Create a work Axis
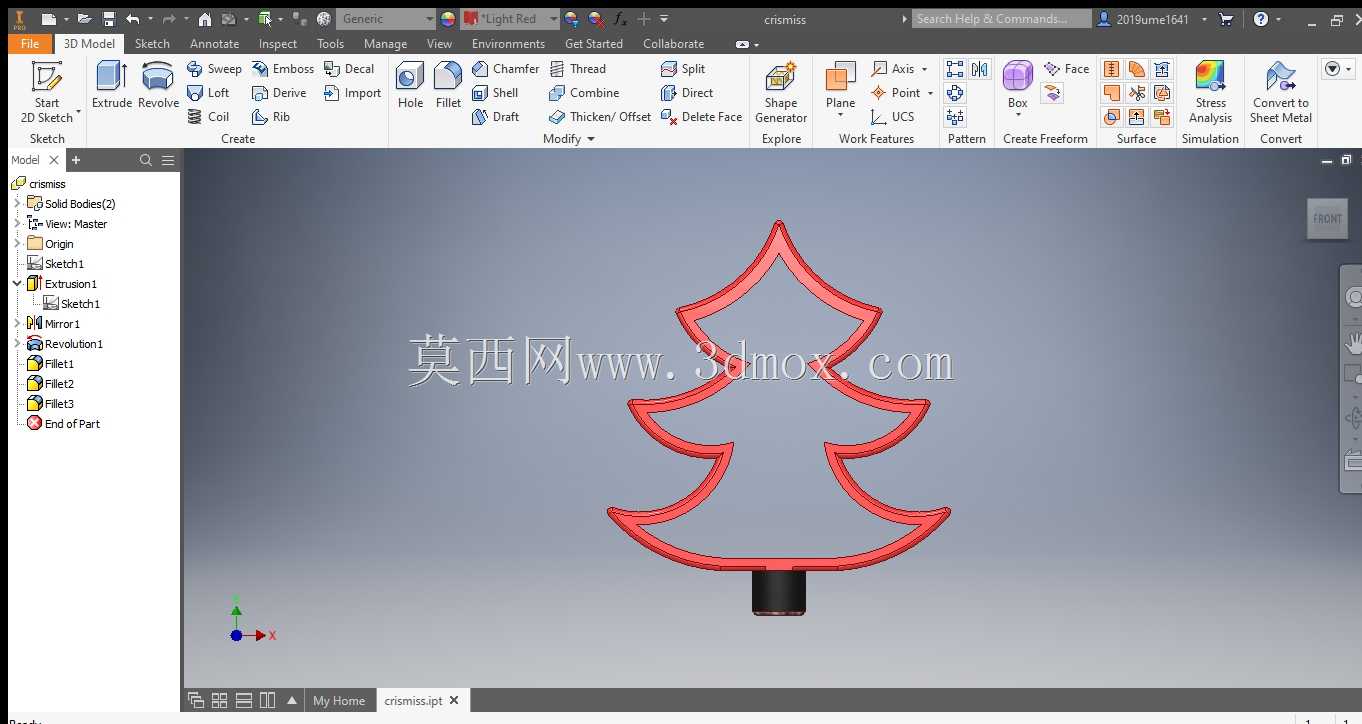The image size is (1362, 724). point(894,69)
